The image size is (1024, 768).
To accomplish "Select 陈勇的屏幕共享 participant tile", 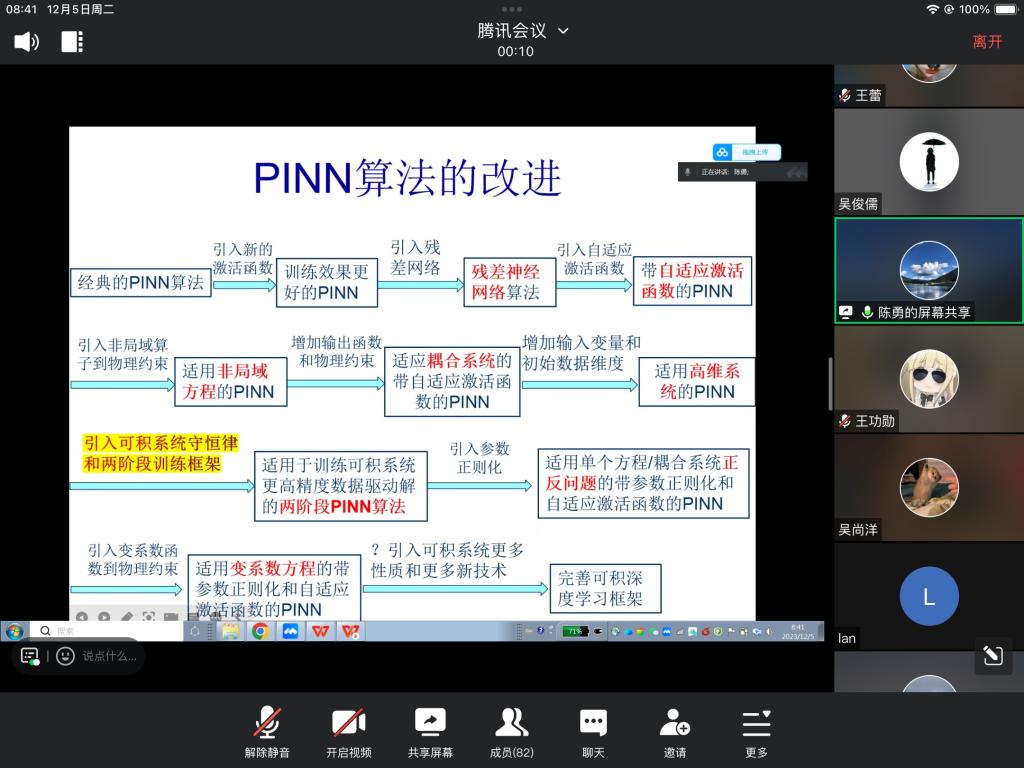I will [928, 270].
